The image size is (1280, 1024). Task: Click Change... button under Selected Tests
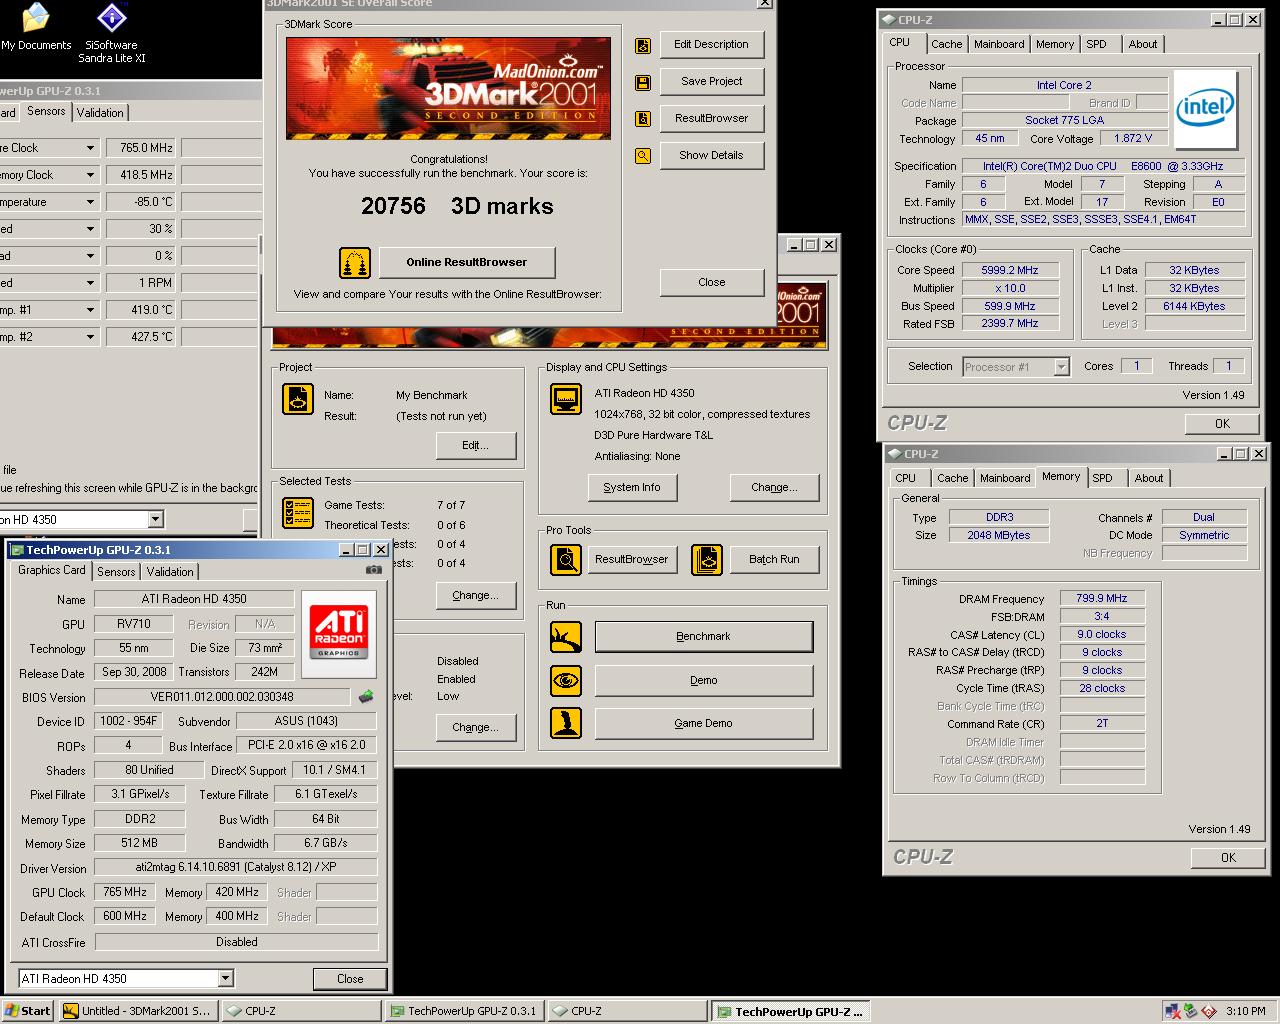click(x=476, y=596)
